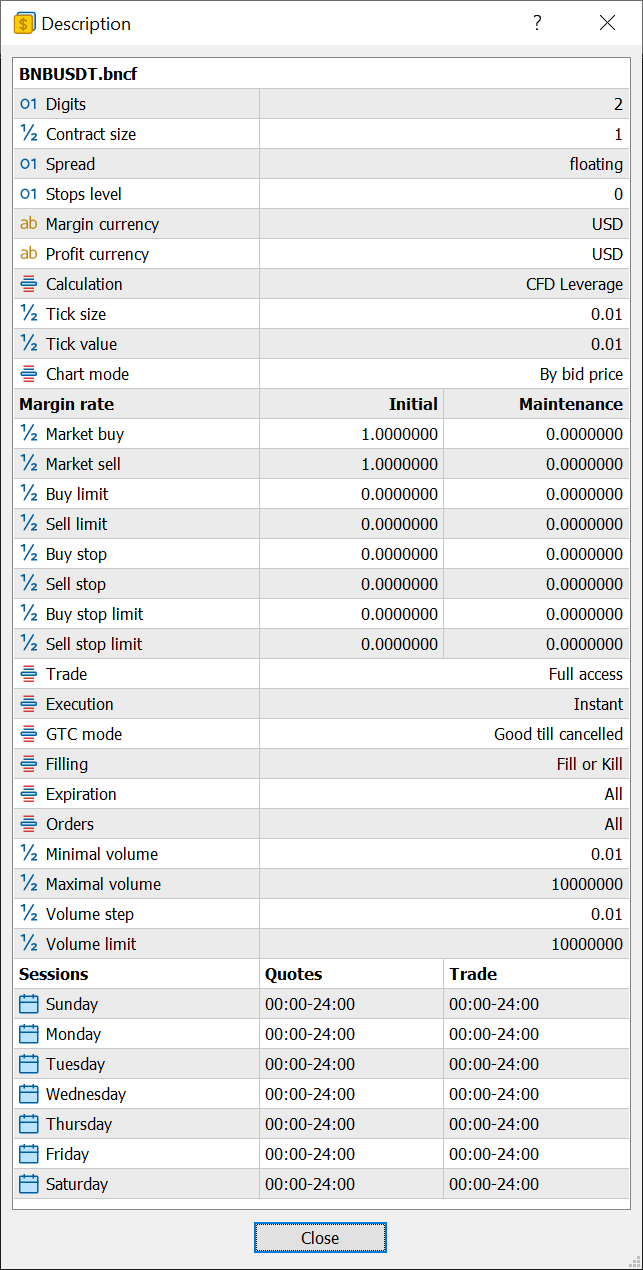Close the dialog with the X button
The height and width of the screenshot is (1270, 643).
tap(607, 23)
